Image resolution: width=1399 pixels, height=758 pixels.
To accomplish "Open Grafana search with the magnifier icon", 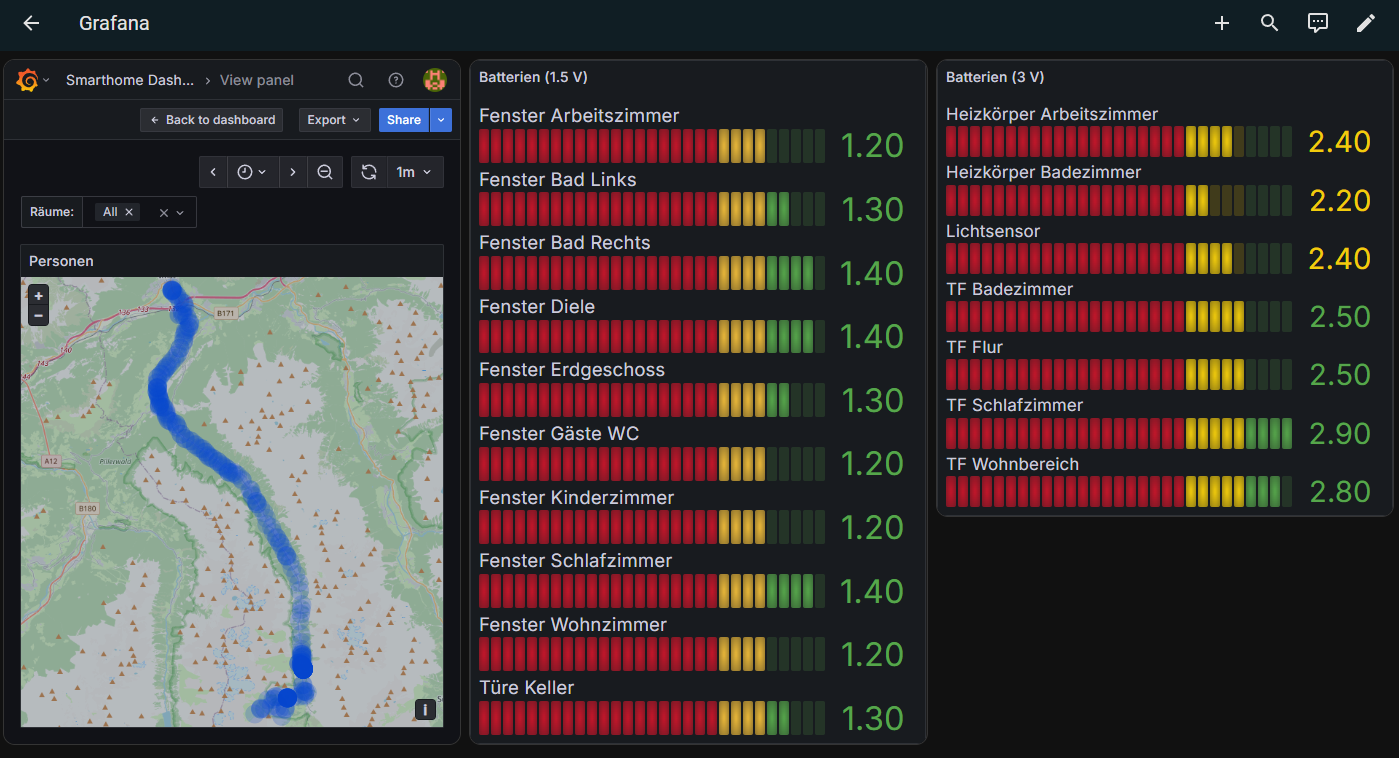I will tap(356, 80).
